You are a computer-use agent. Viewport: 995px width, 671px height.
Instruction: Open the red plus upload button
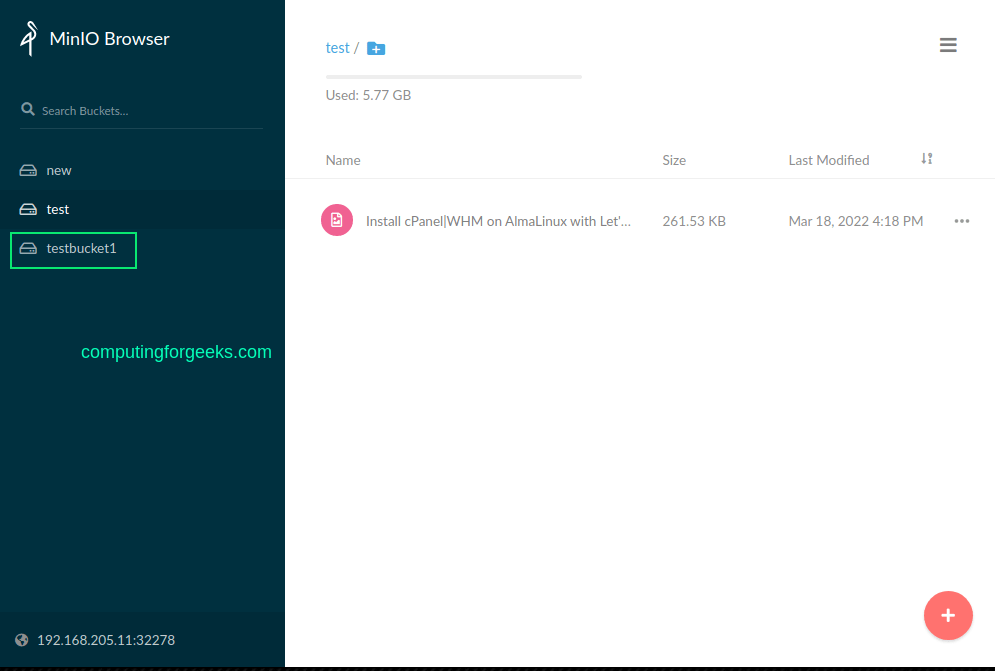[x=948, y=615]
